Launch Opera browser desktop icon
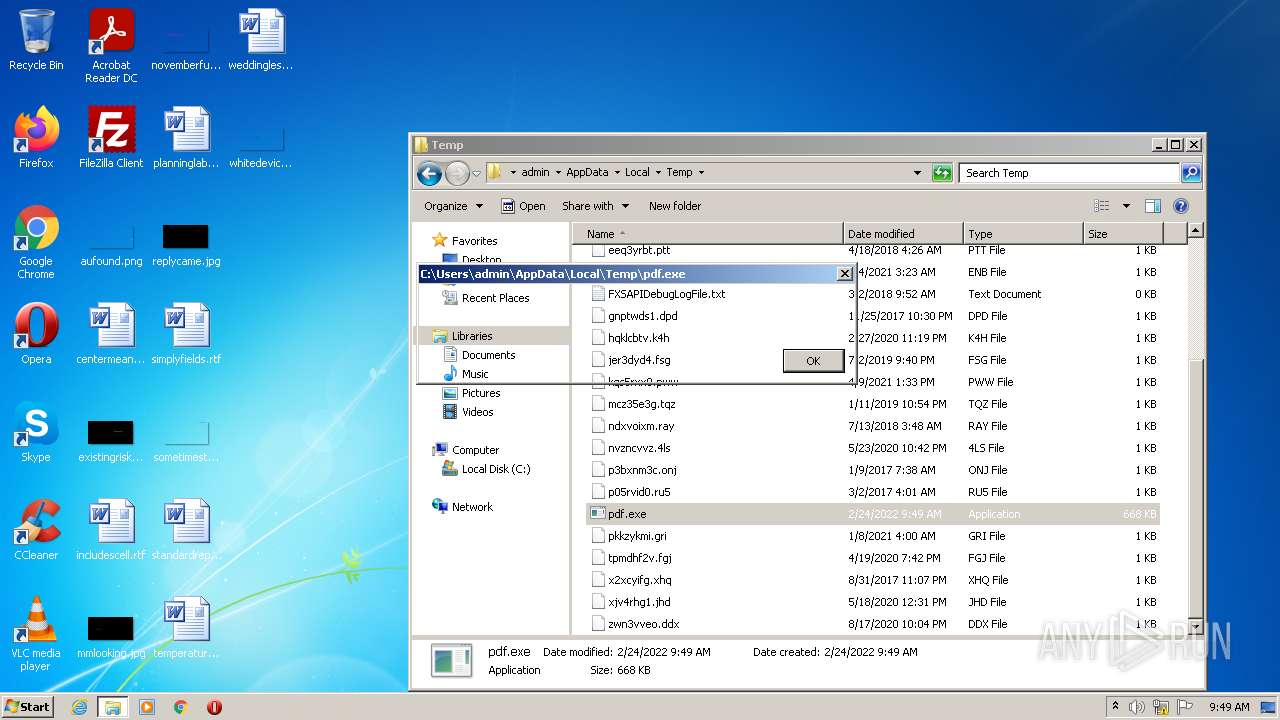1280x720 pixels. tap(36, 333)
